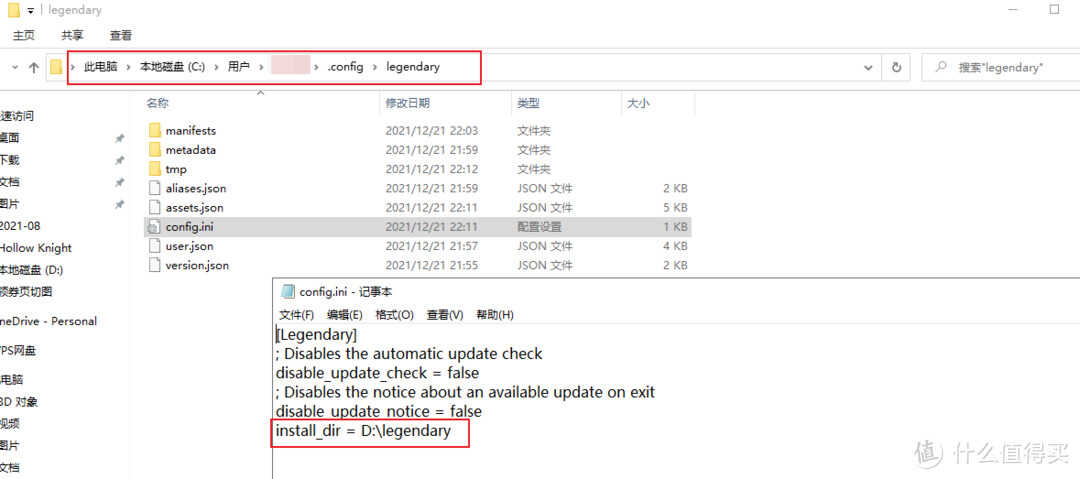Click legendary segment in address path

click(x=413, y=67)
